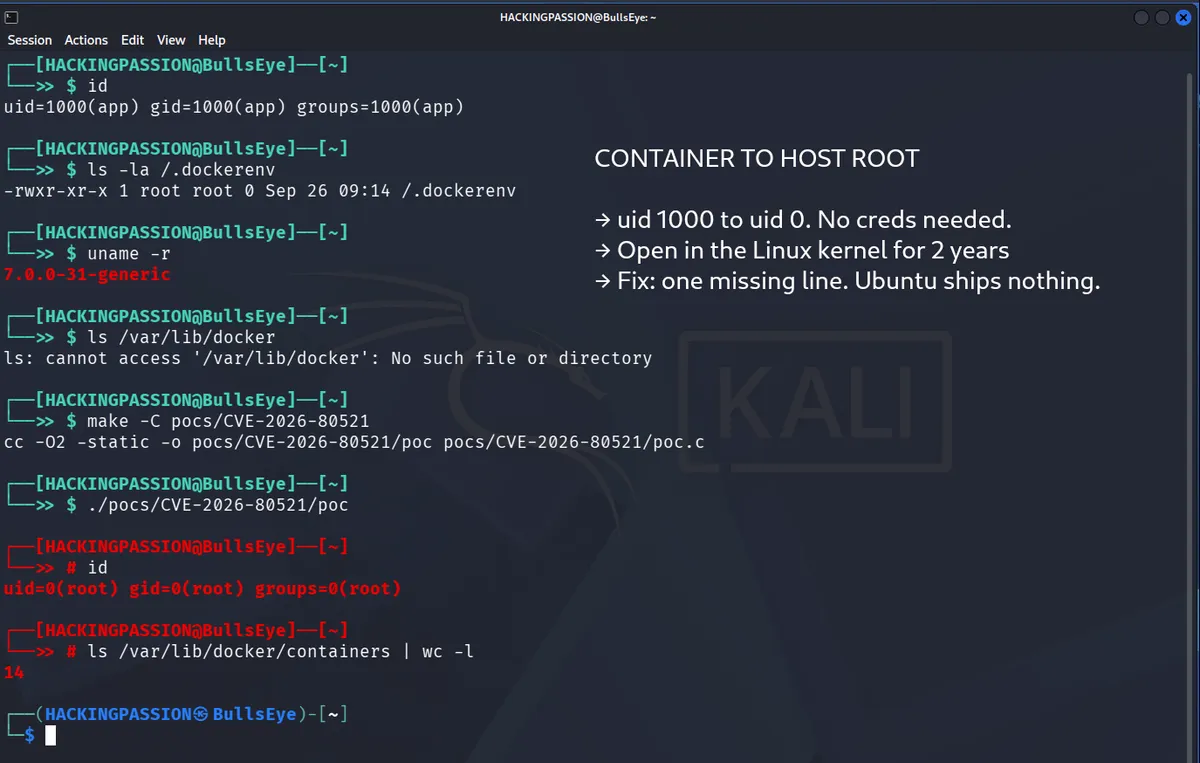Click the 'ls -la /.dockerenv' command
This screenshot has height=763, width=1200.
[181, 169]
